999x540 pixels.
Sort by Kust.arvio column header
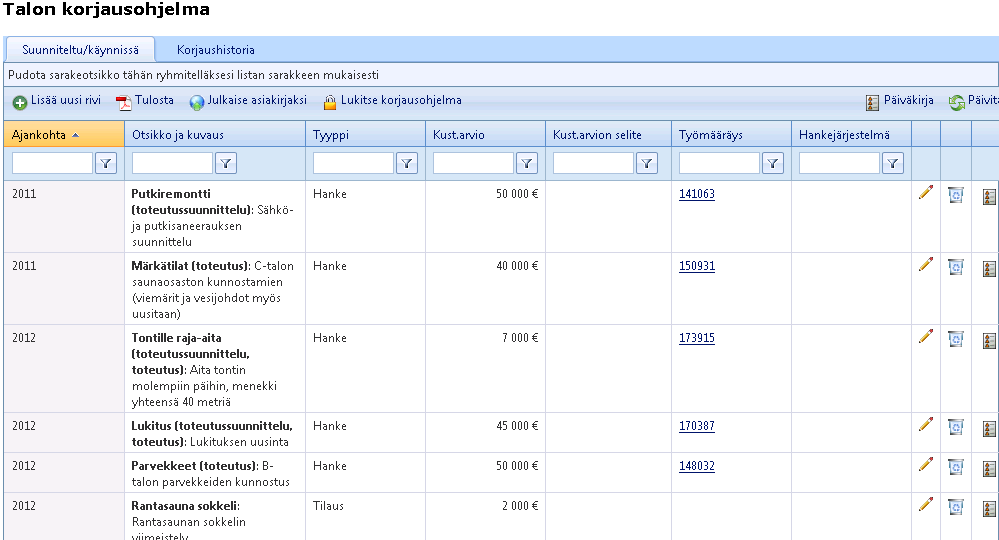[x=485, y=134]
